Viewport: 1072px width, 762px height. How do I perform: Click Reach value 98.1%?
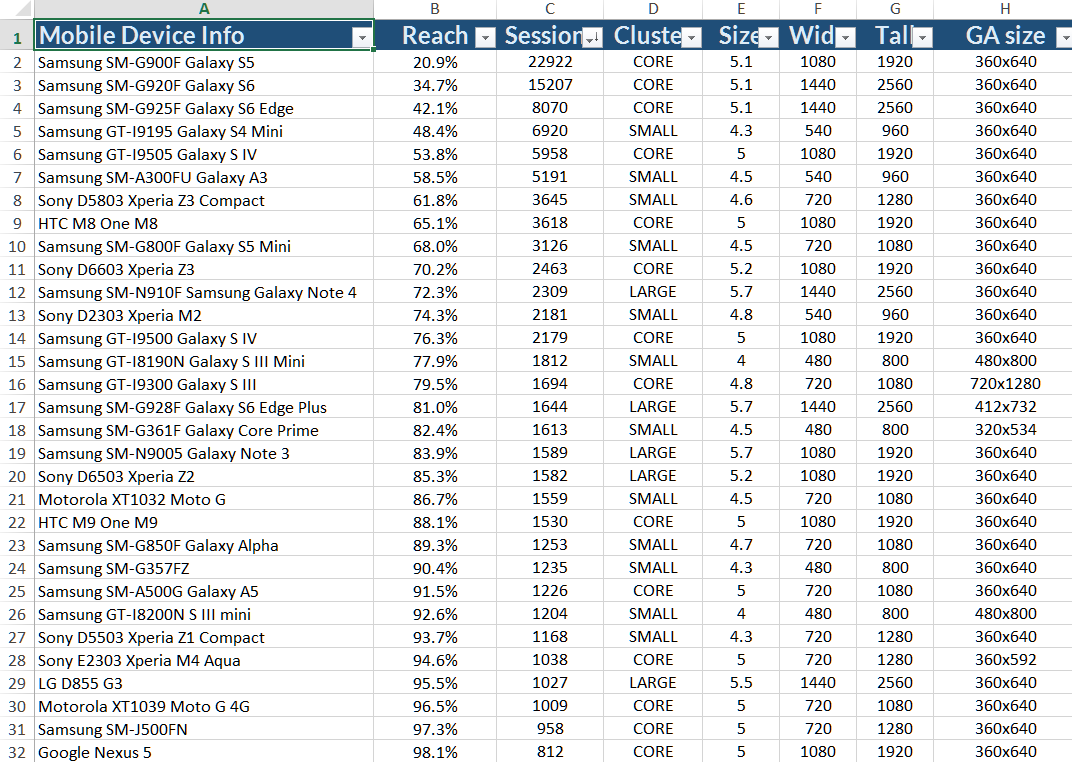pyautogui.click(x=435, y=752)
